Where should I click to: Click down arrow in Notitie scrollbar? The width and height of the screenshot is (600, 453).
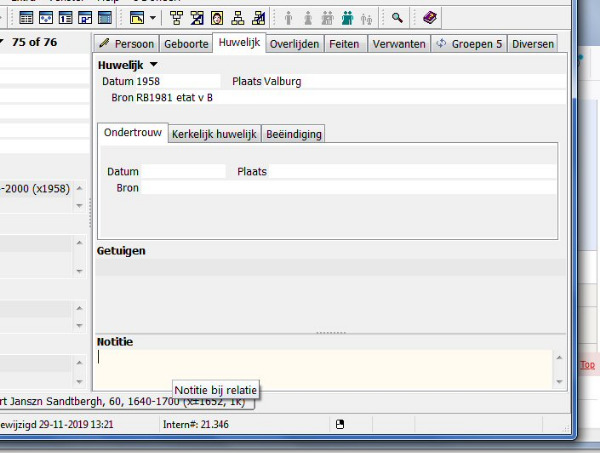click(x=558, y=381)
